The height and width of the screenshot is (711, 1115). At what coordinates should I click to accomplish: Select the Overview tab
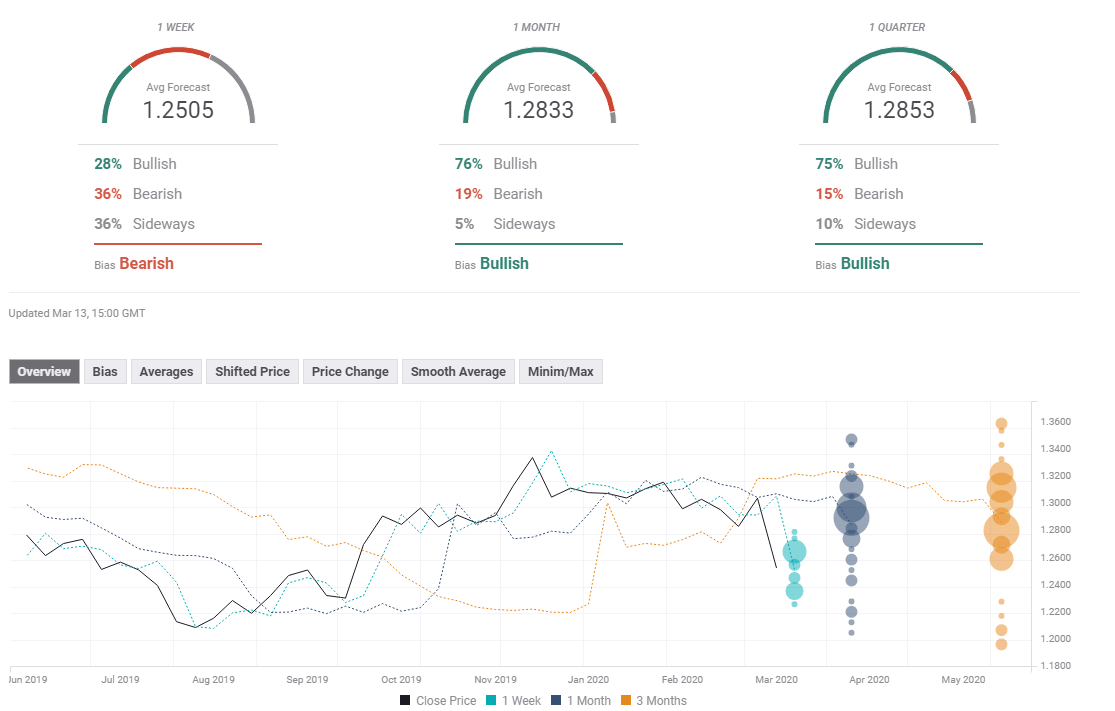(x=43, y=371)
